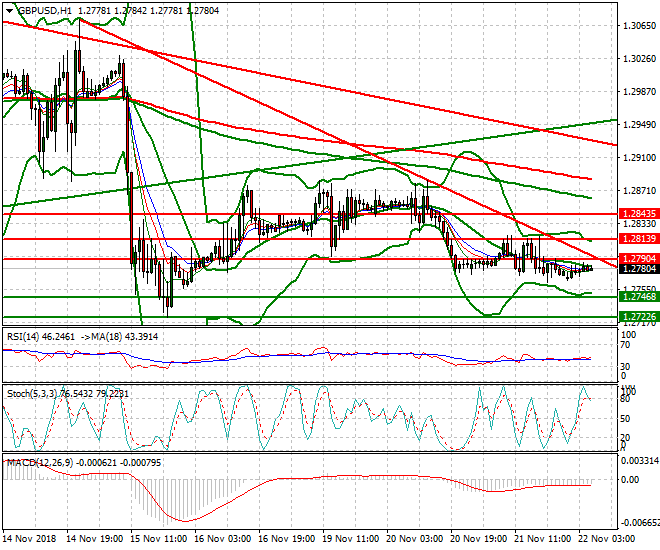Select the 1.29490 price scale value
Image resolution: width=660 pixels, height=550 pixels.
[639, 125]
